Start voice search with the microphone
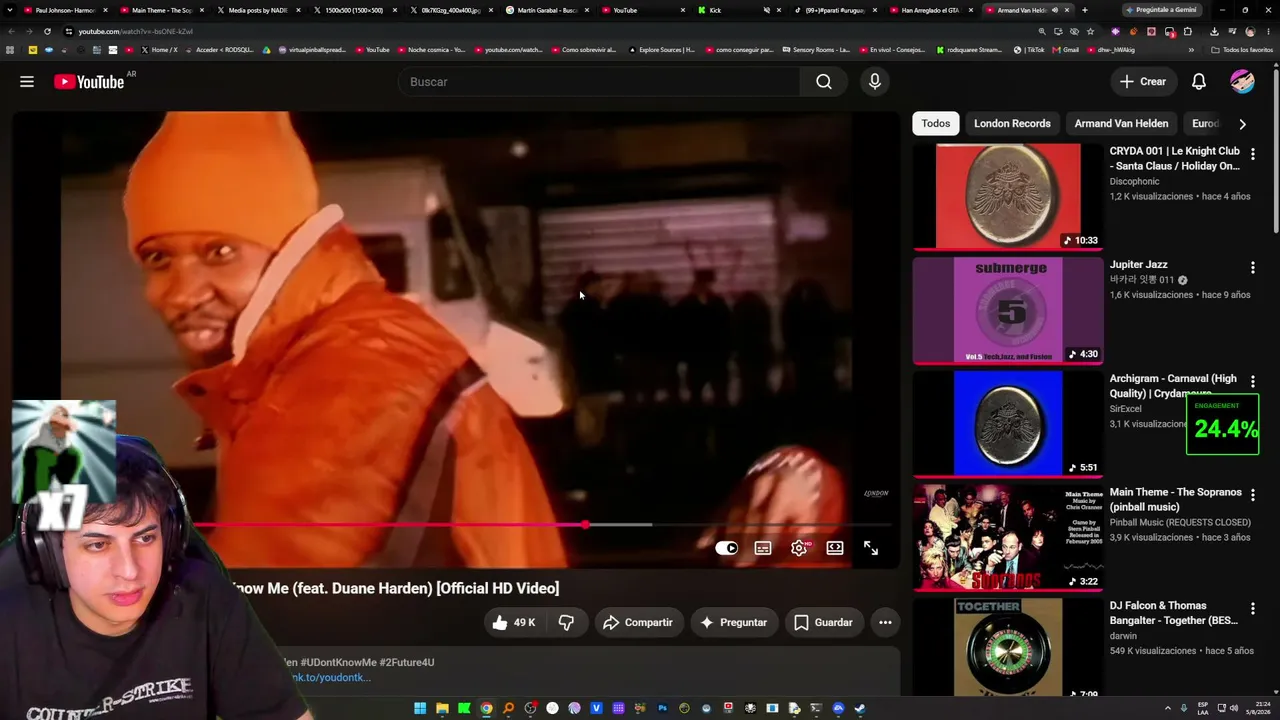The image size is (1280, 720). point(875,82)
